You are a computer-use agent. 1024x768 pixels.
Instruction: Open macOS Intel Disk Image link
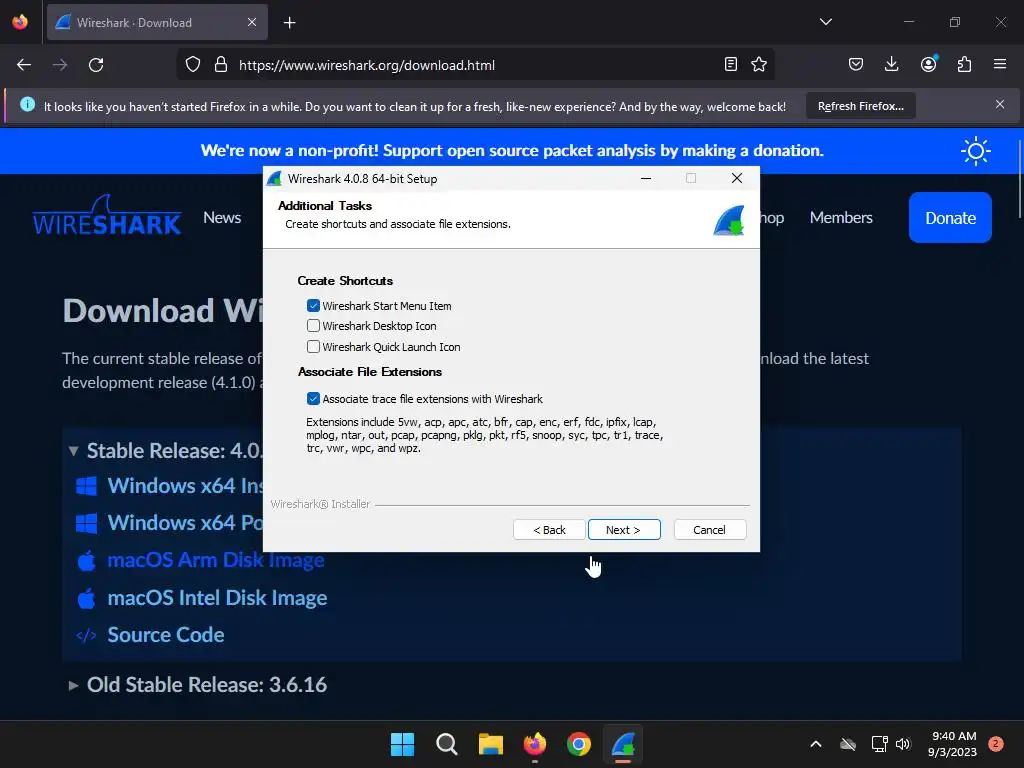[217, 598]
